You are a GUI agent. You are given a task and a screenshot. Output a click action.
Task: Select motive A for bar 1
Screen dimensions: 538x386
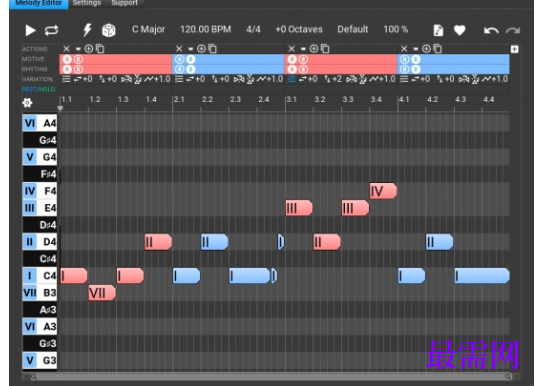[67, 59]
